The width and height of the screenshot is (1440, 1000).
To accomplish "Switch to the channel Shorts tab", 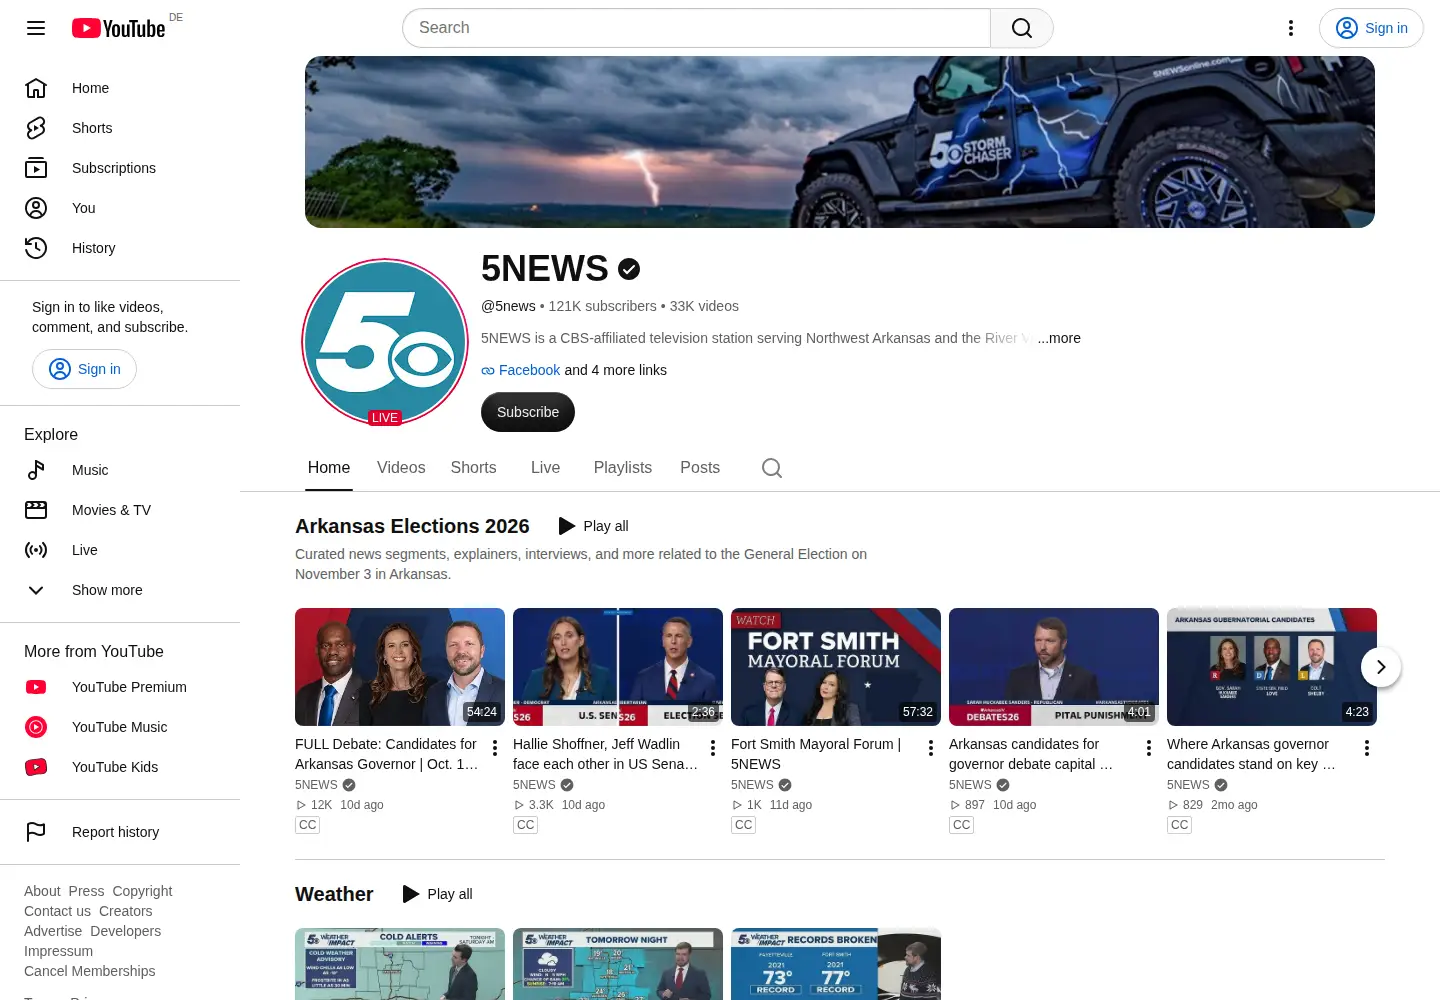I will [x=473, y=468].
